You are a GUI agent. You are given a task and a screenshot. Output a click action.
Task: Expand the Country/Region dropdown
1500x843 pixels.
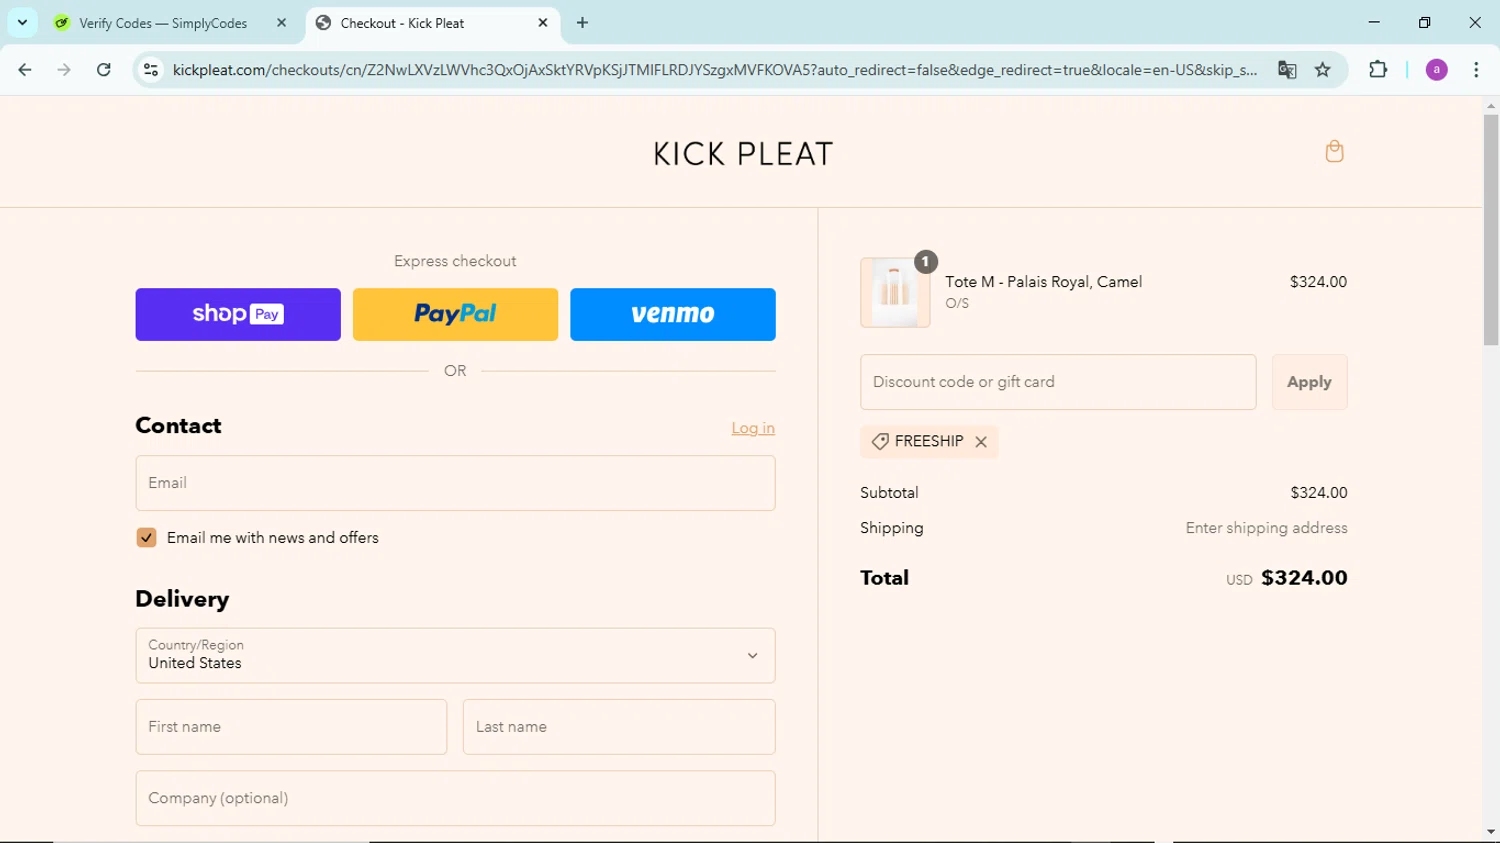tap(455, 656)
